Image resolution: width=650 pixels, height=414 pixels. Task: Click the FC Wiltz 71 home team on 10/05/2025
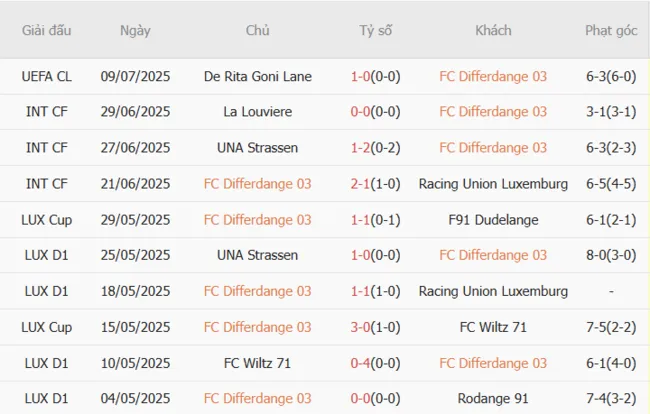click(x=257, y=363)
